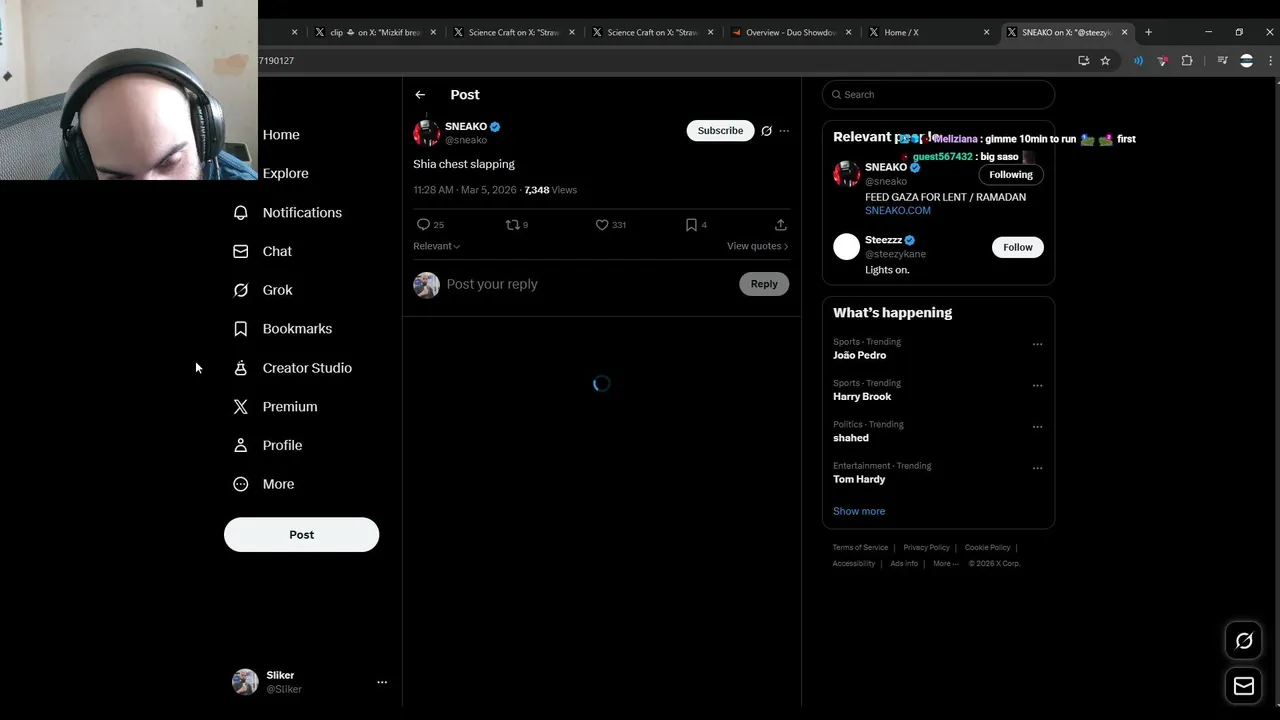Open Ads info footer link

pyautogui.click(x=904, y=563)
